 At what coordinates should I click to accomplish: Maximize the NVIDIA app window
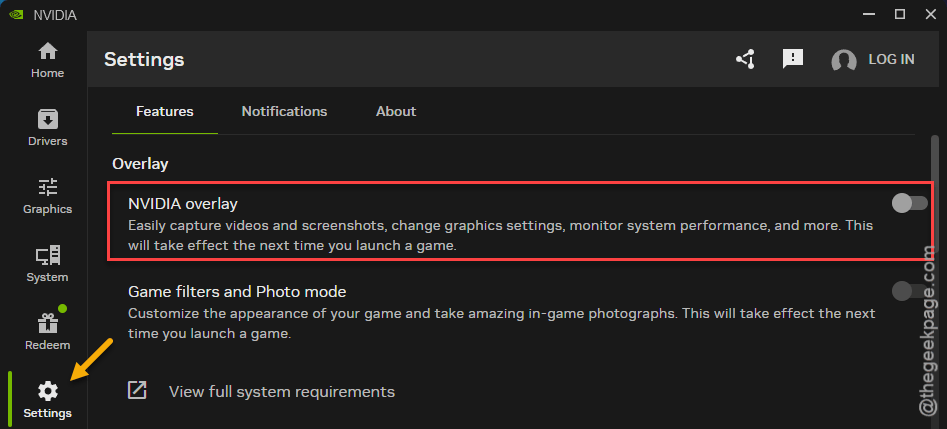click(900, 14)
